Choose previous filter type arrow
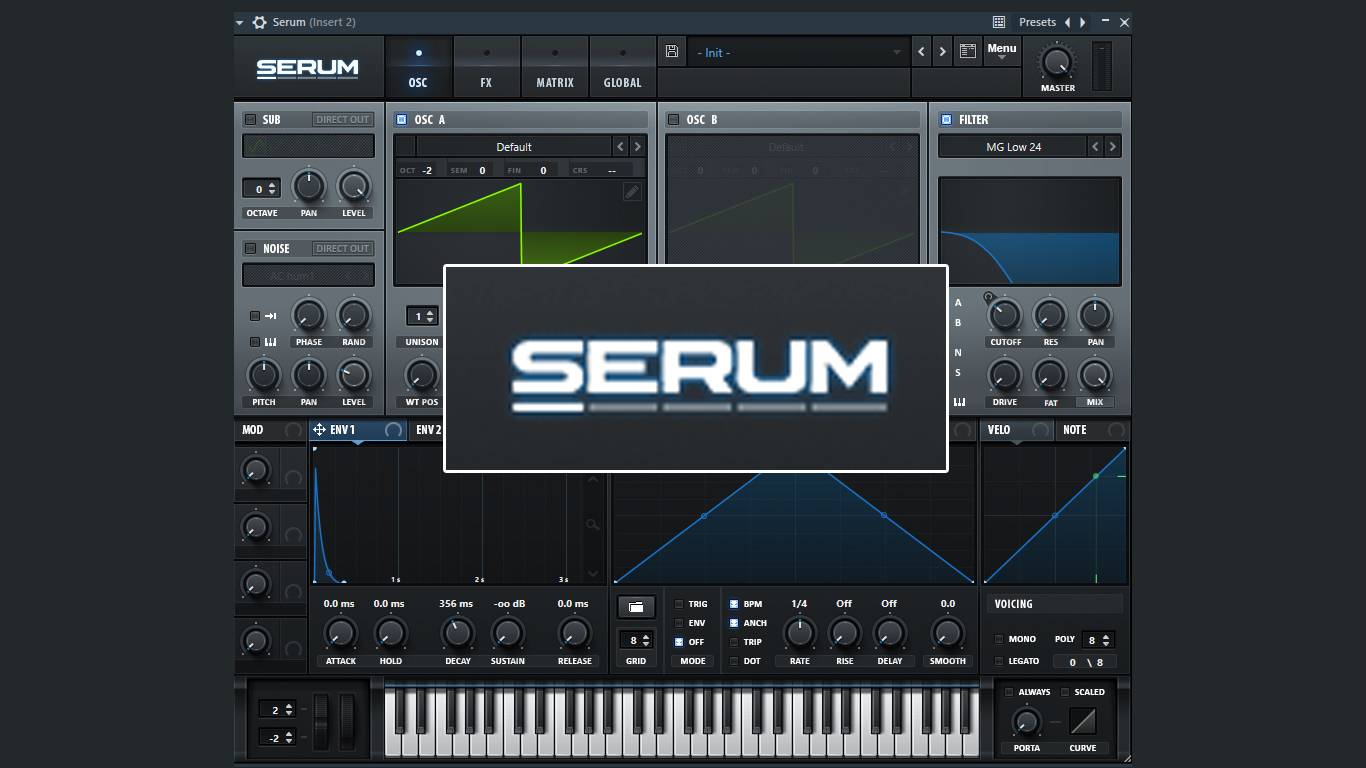Screen dimensions: 1366x768 [1095, 147]
